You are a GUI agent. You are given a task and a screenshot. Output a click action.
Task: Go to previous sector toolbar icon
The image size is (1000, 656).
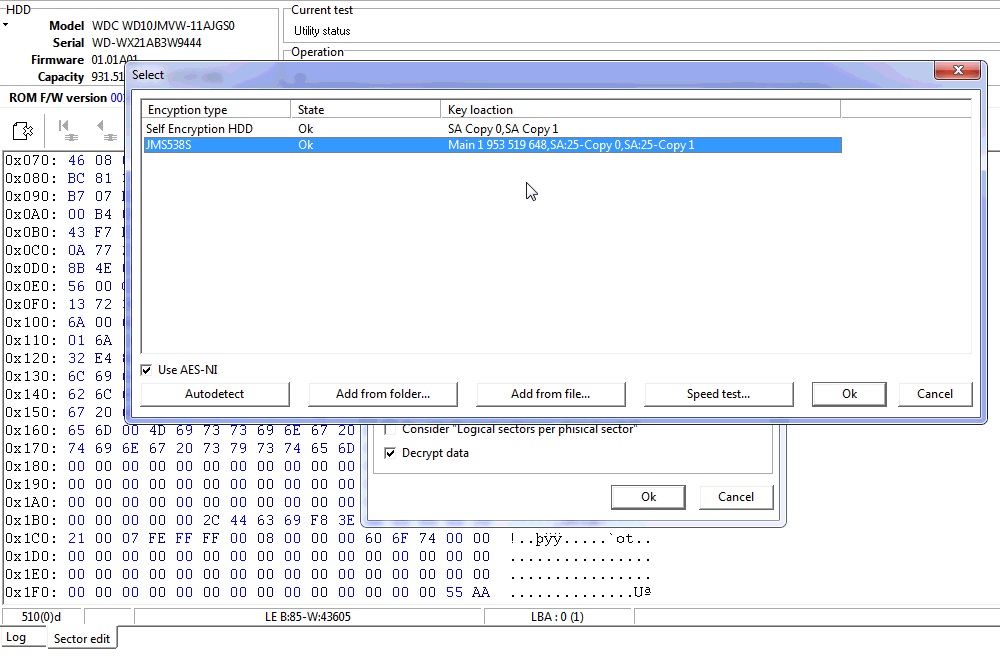105,130
